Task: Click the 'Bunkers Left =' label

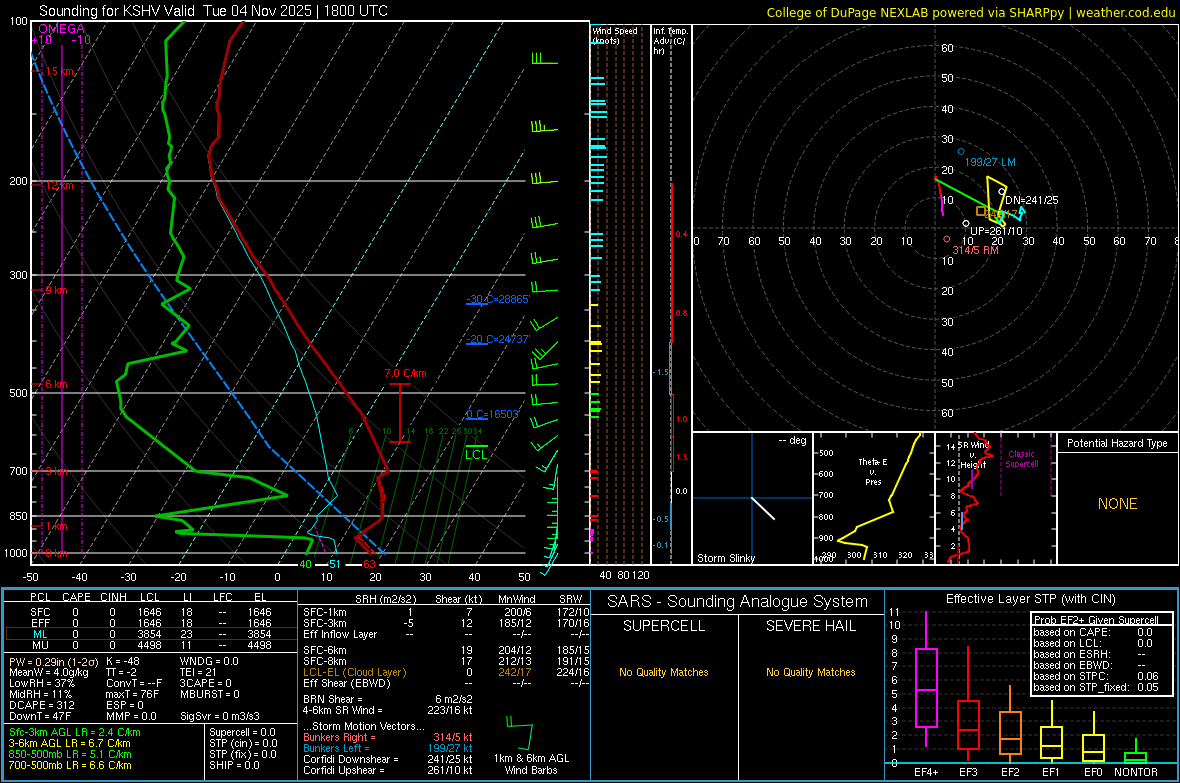Action: pyautogui.click(x=336, y=748)
